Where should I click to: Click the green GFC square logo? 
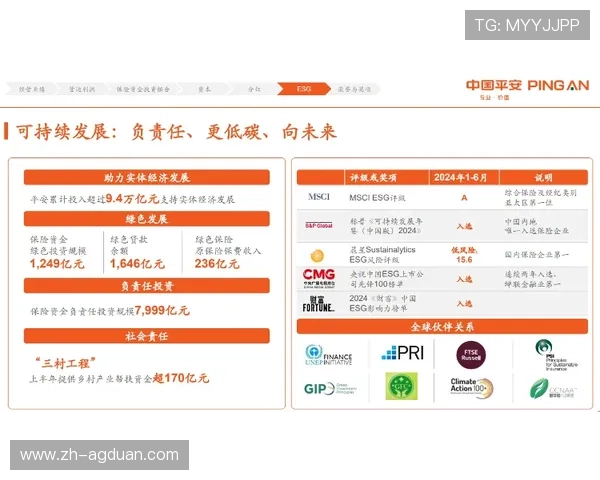[401, 386]
